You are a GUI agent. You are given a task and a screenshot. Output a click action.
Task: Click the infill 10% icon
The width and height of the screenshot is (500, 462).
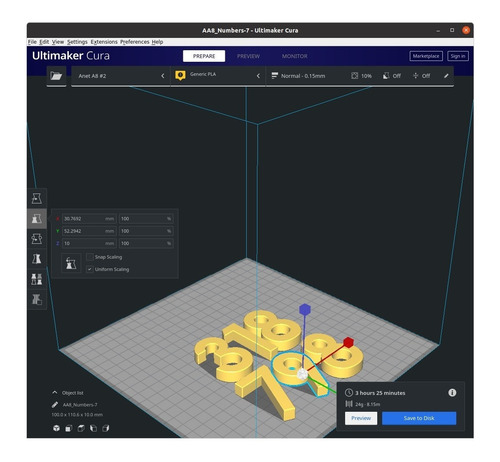pos(355,76)
